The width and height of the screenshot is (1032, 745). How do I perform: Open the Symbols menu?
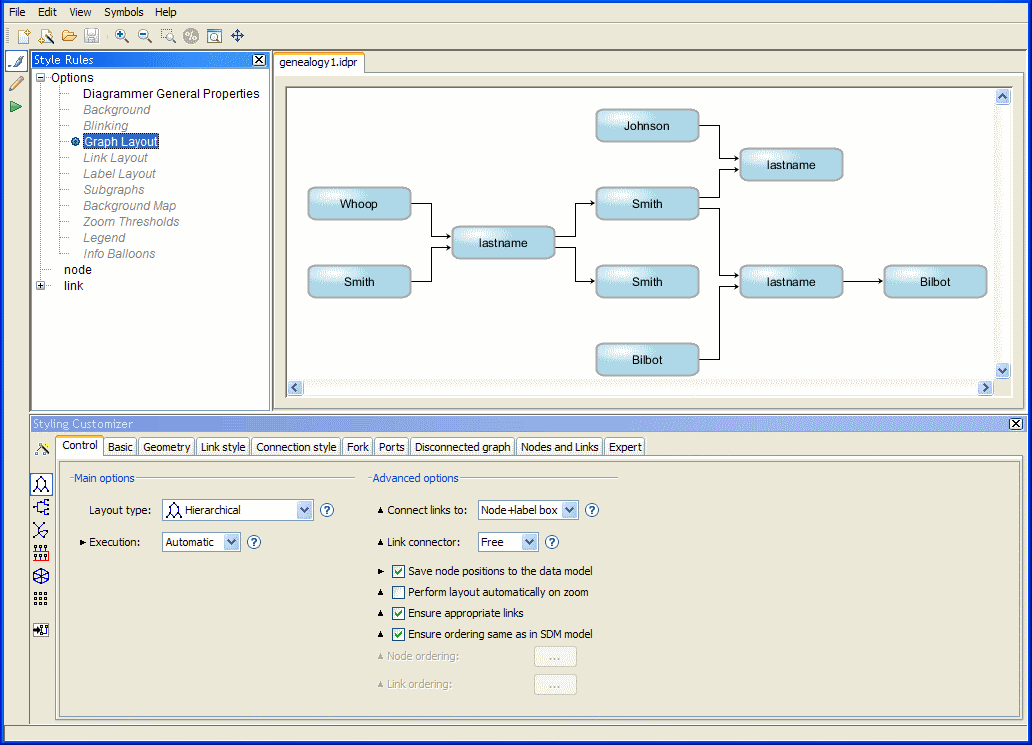(124, 12)
